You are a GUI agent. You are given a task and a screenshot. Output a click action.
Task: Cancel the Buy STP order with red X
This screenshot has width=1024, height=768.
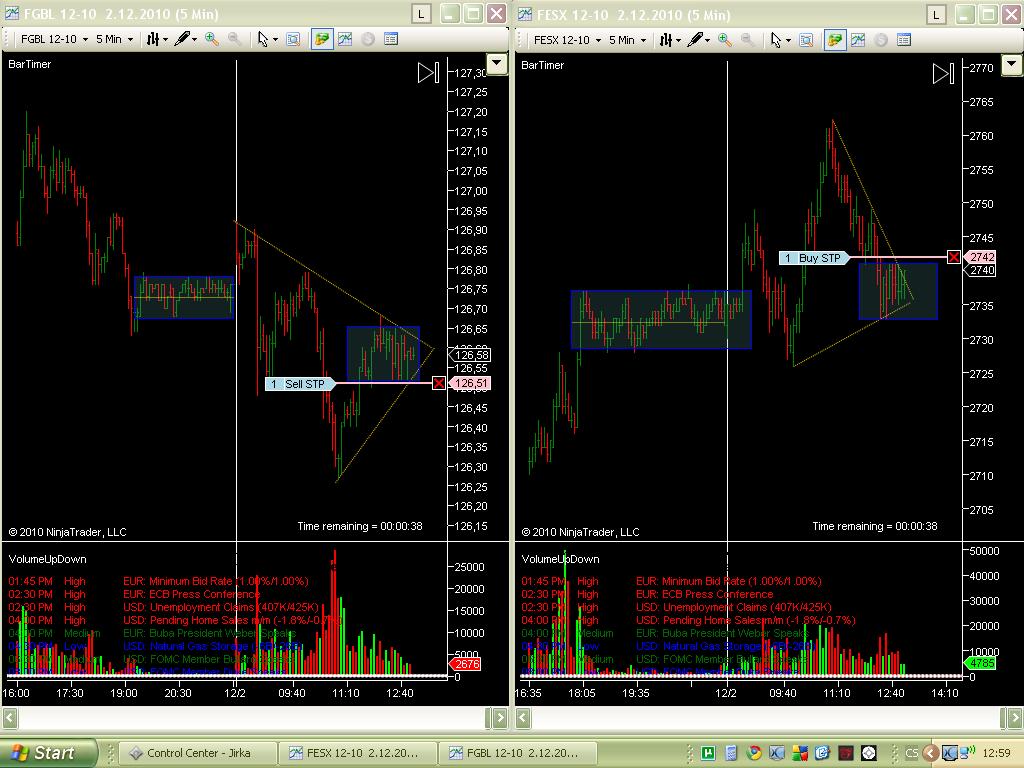click(954, 257)
